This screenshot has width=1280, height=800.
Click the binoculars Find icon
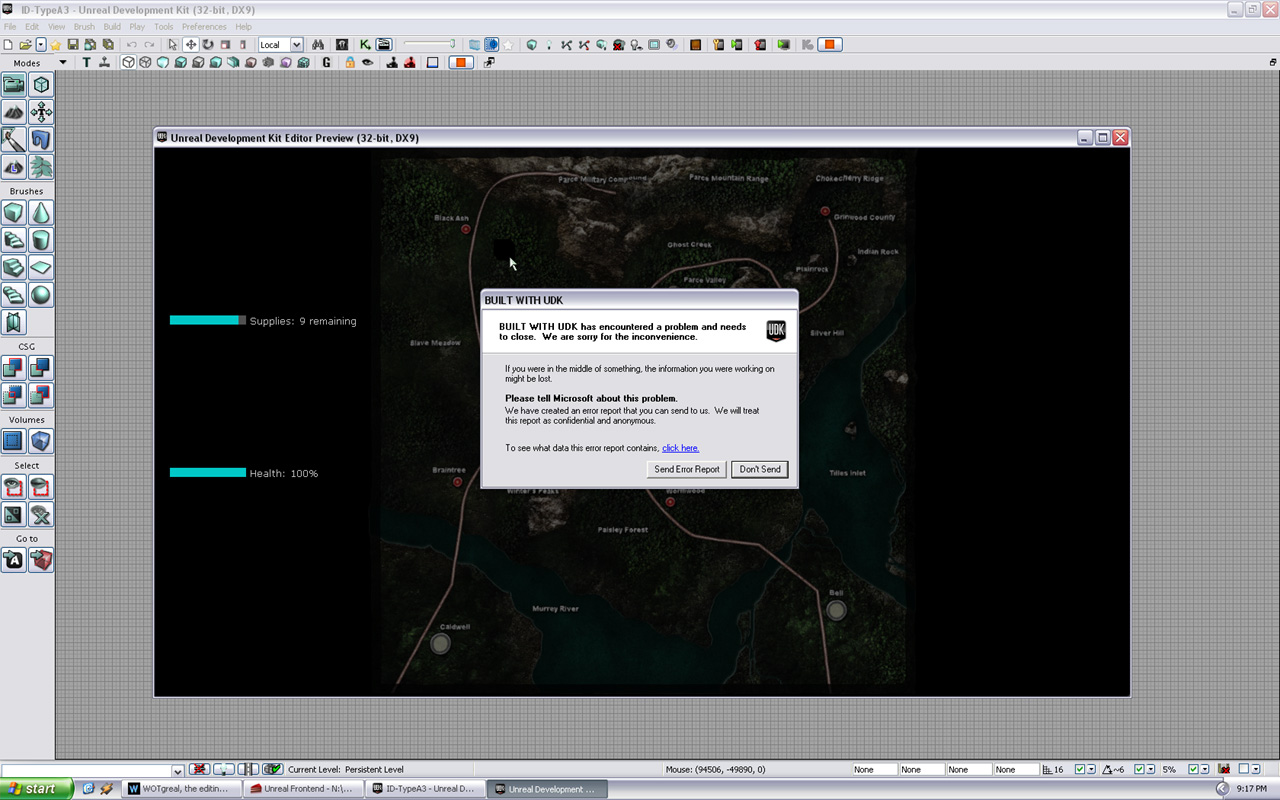pyautogui.click(x=318, y=45)
